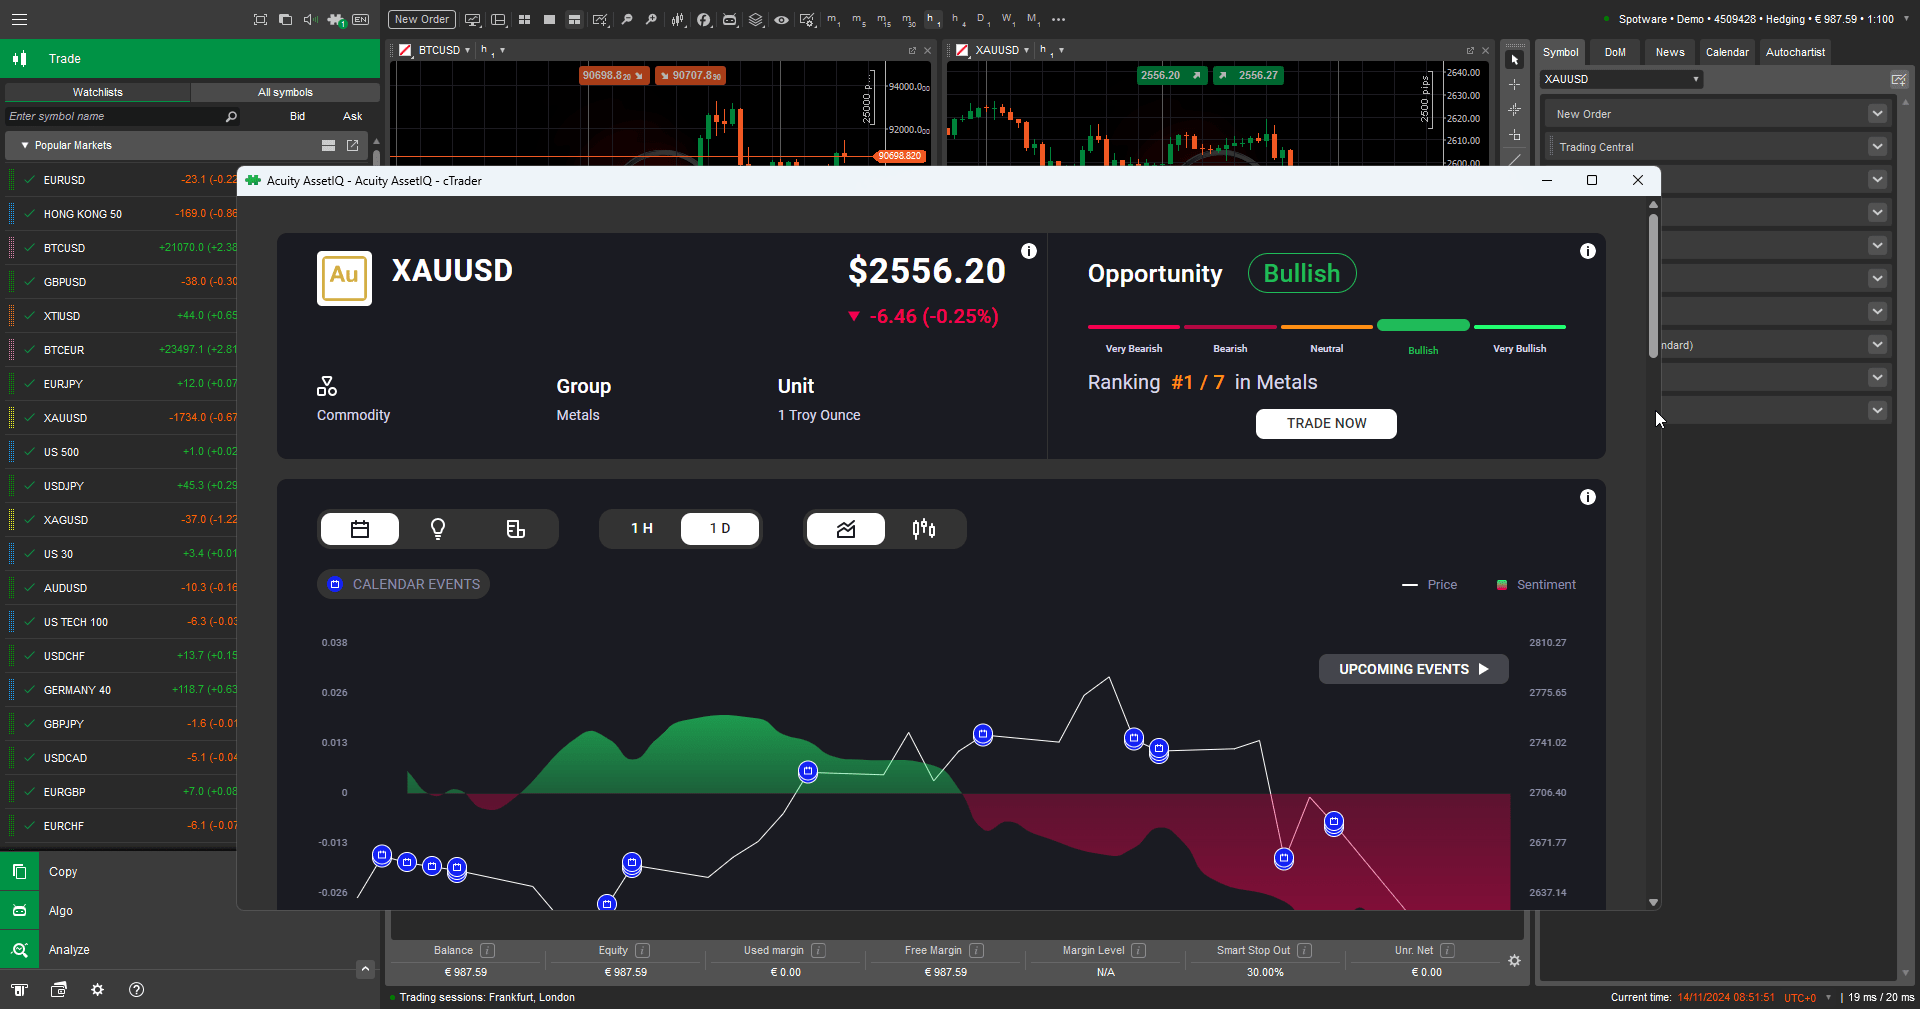Click the calendar icon in the Acuity widget
This screenshot has width=1920, height=1009.
(x=359, y=529)
